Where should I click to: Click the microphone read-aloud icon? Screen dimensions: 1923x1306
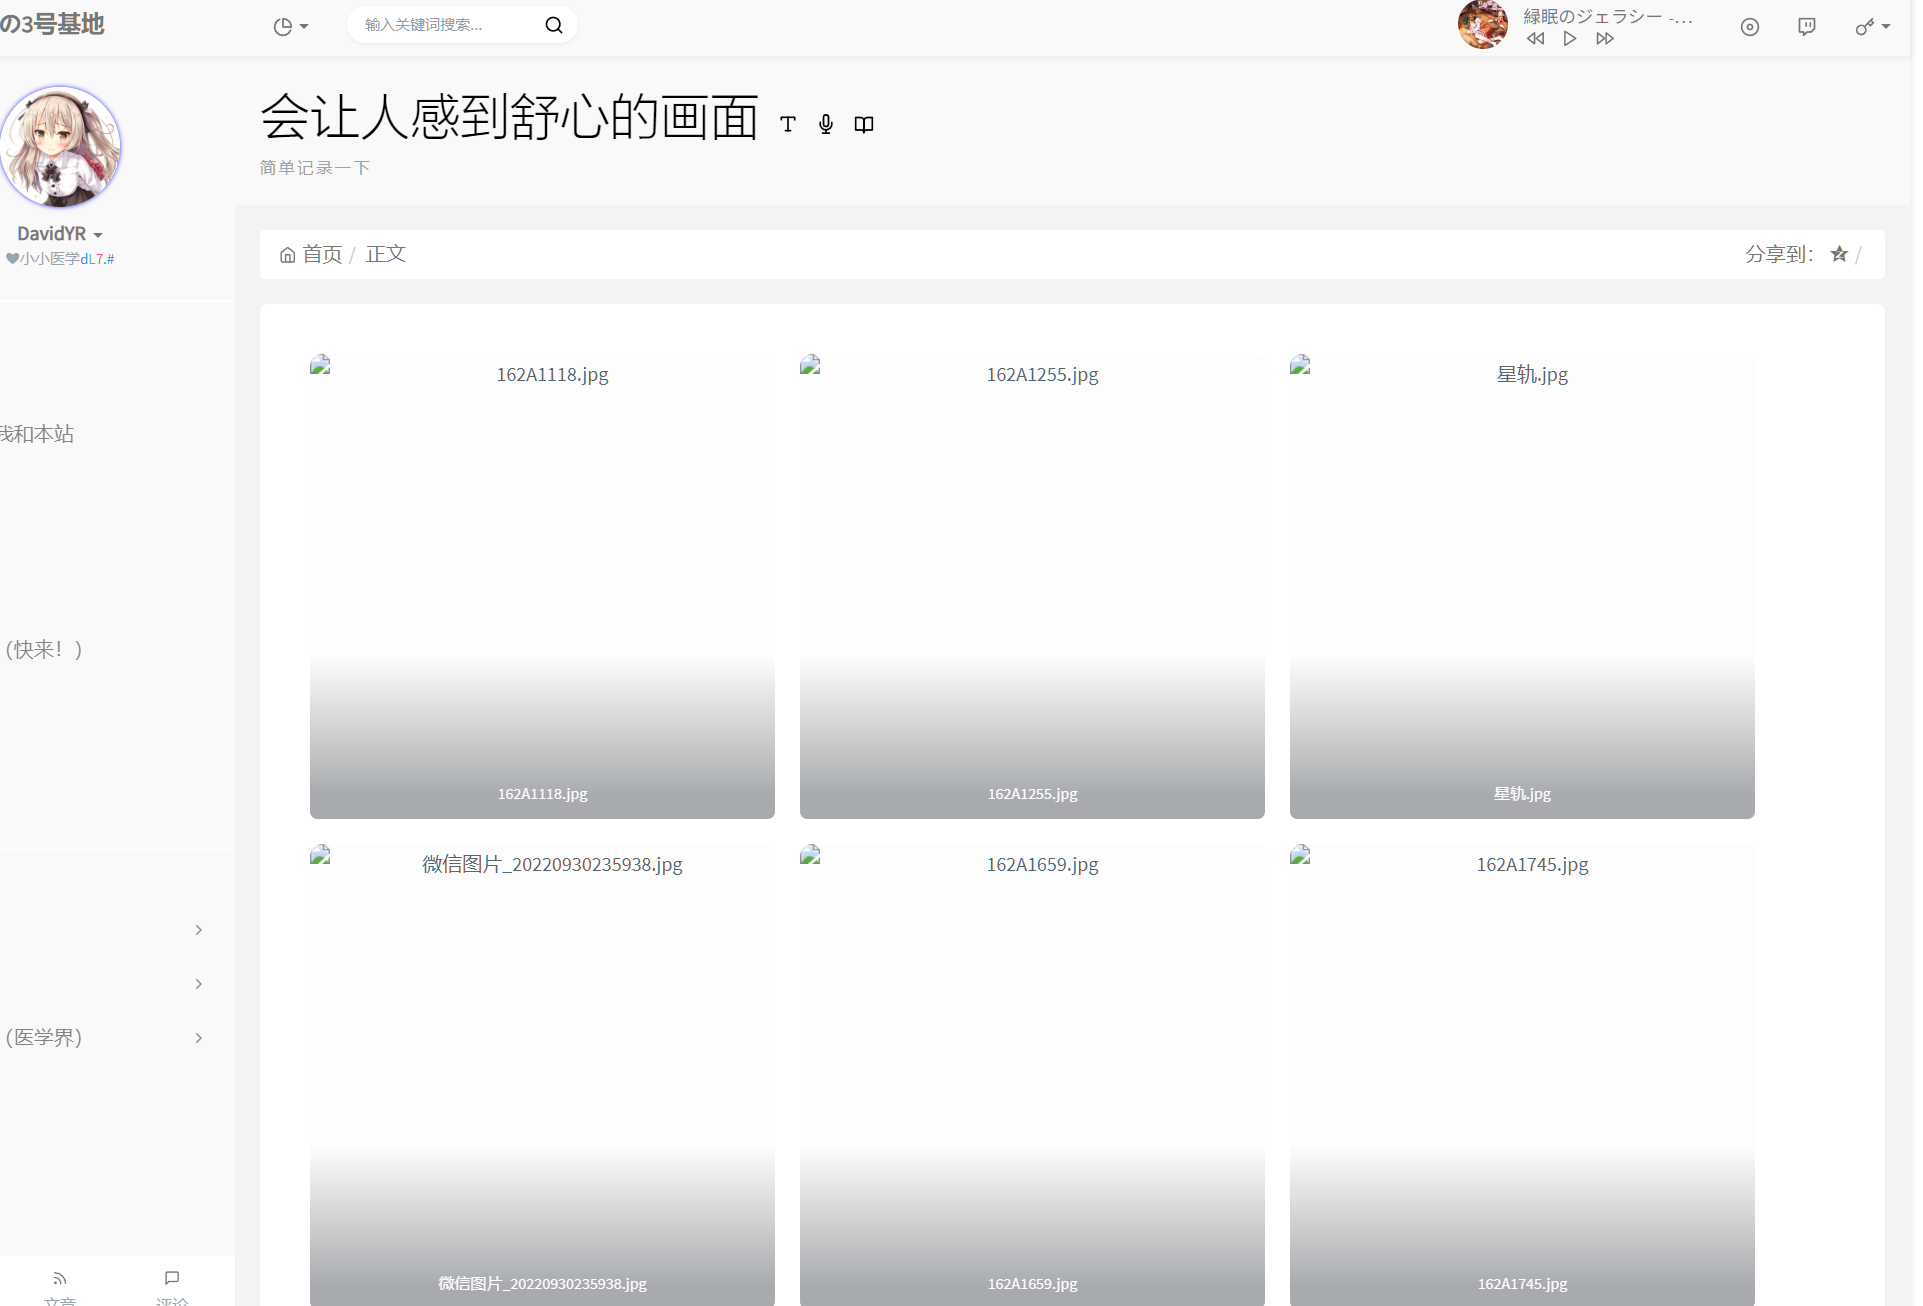pyautogui.click(x=826, y=124)
